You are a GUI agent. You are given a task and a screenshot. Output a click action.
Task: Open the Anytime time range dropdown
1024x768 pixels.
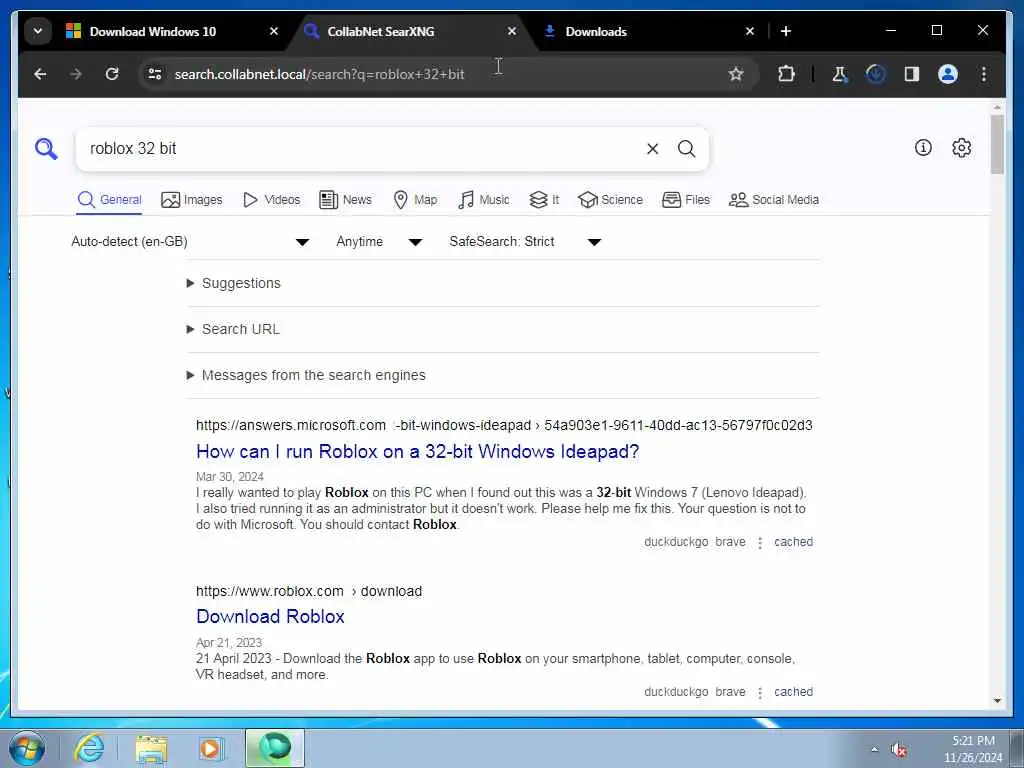click(x=379, y=242)
